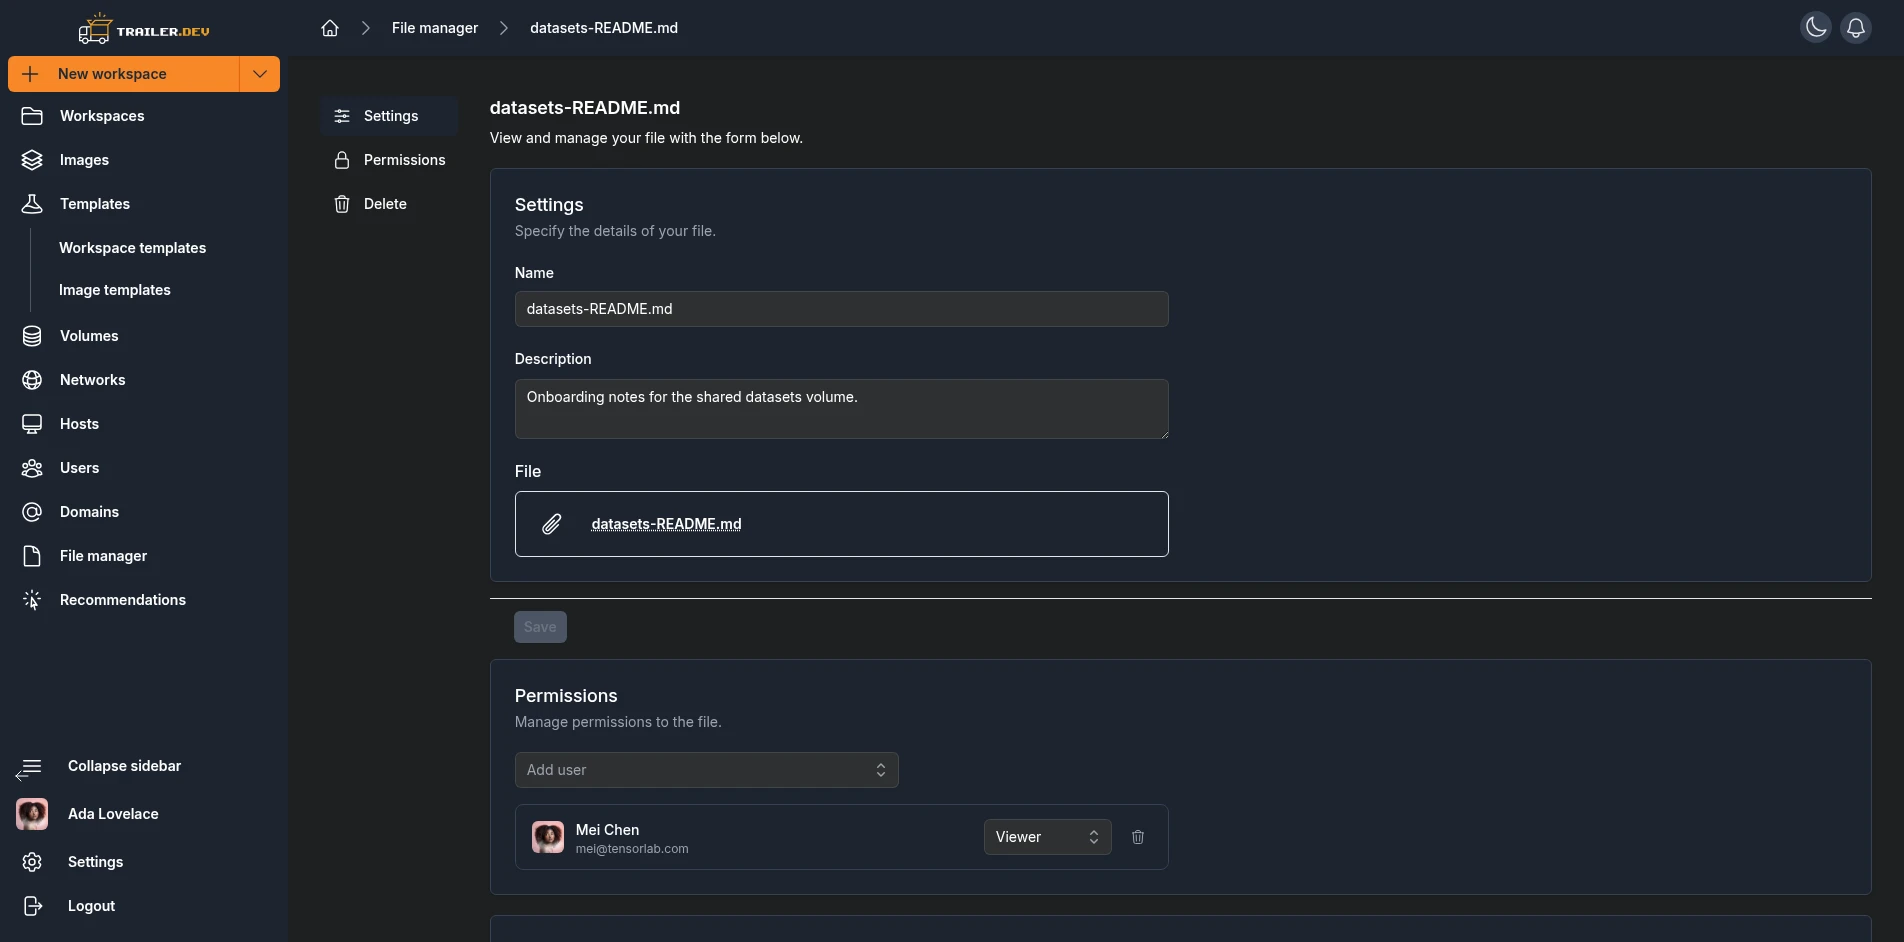Click Ada Lovelace avatar
The image size is (1904, 942).
pyautogui.click(x=32, y=814)
